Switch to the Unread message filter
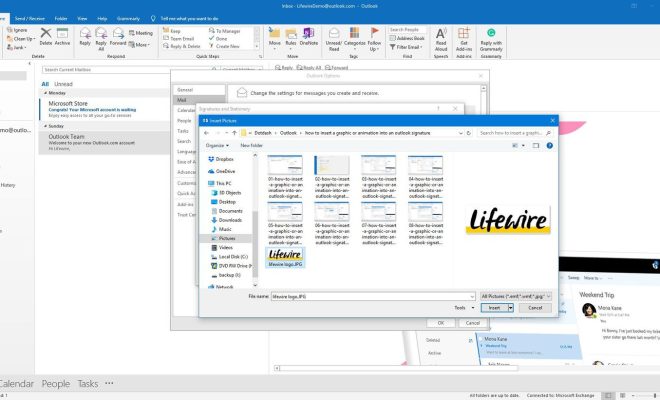 (64, 84)
